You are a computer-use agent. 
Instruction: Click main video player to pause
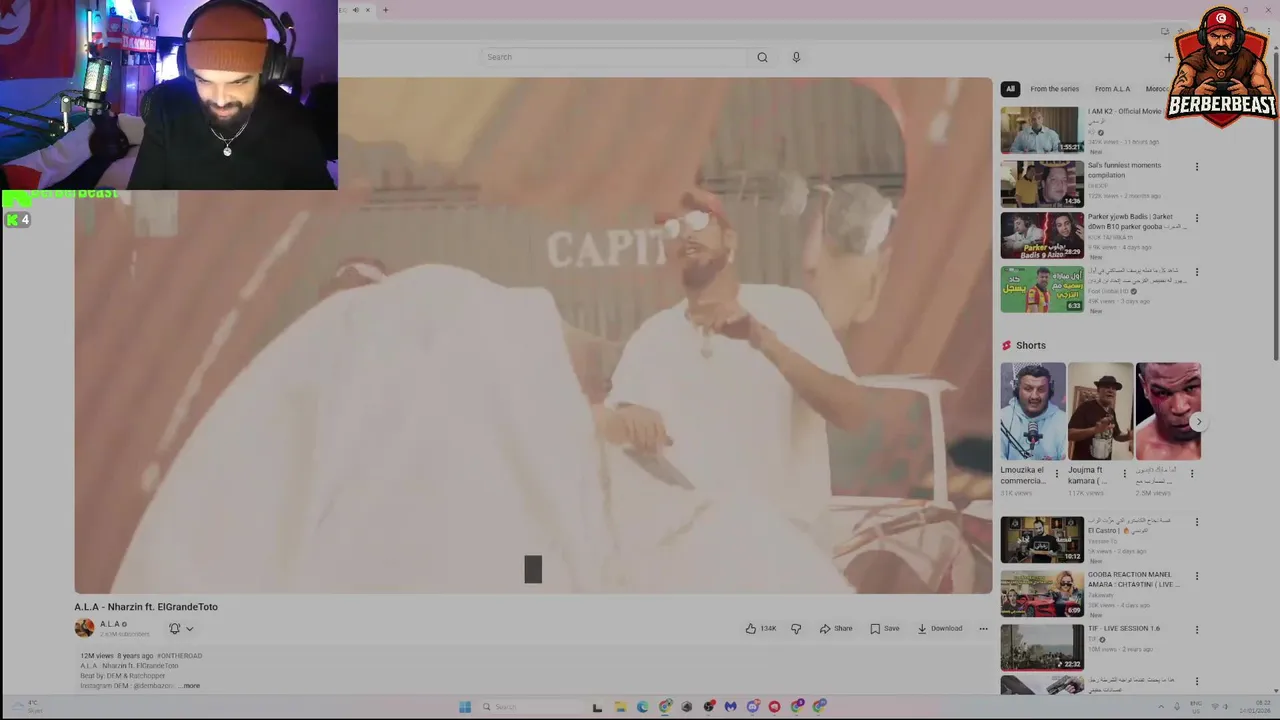pos(533,335)
